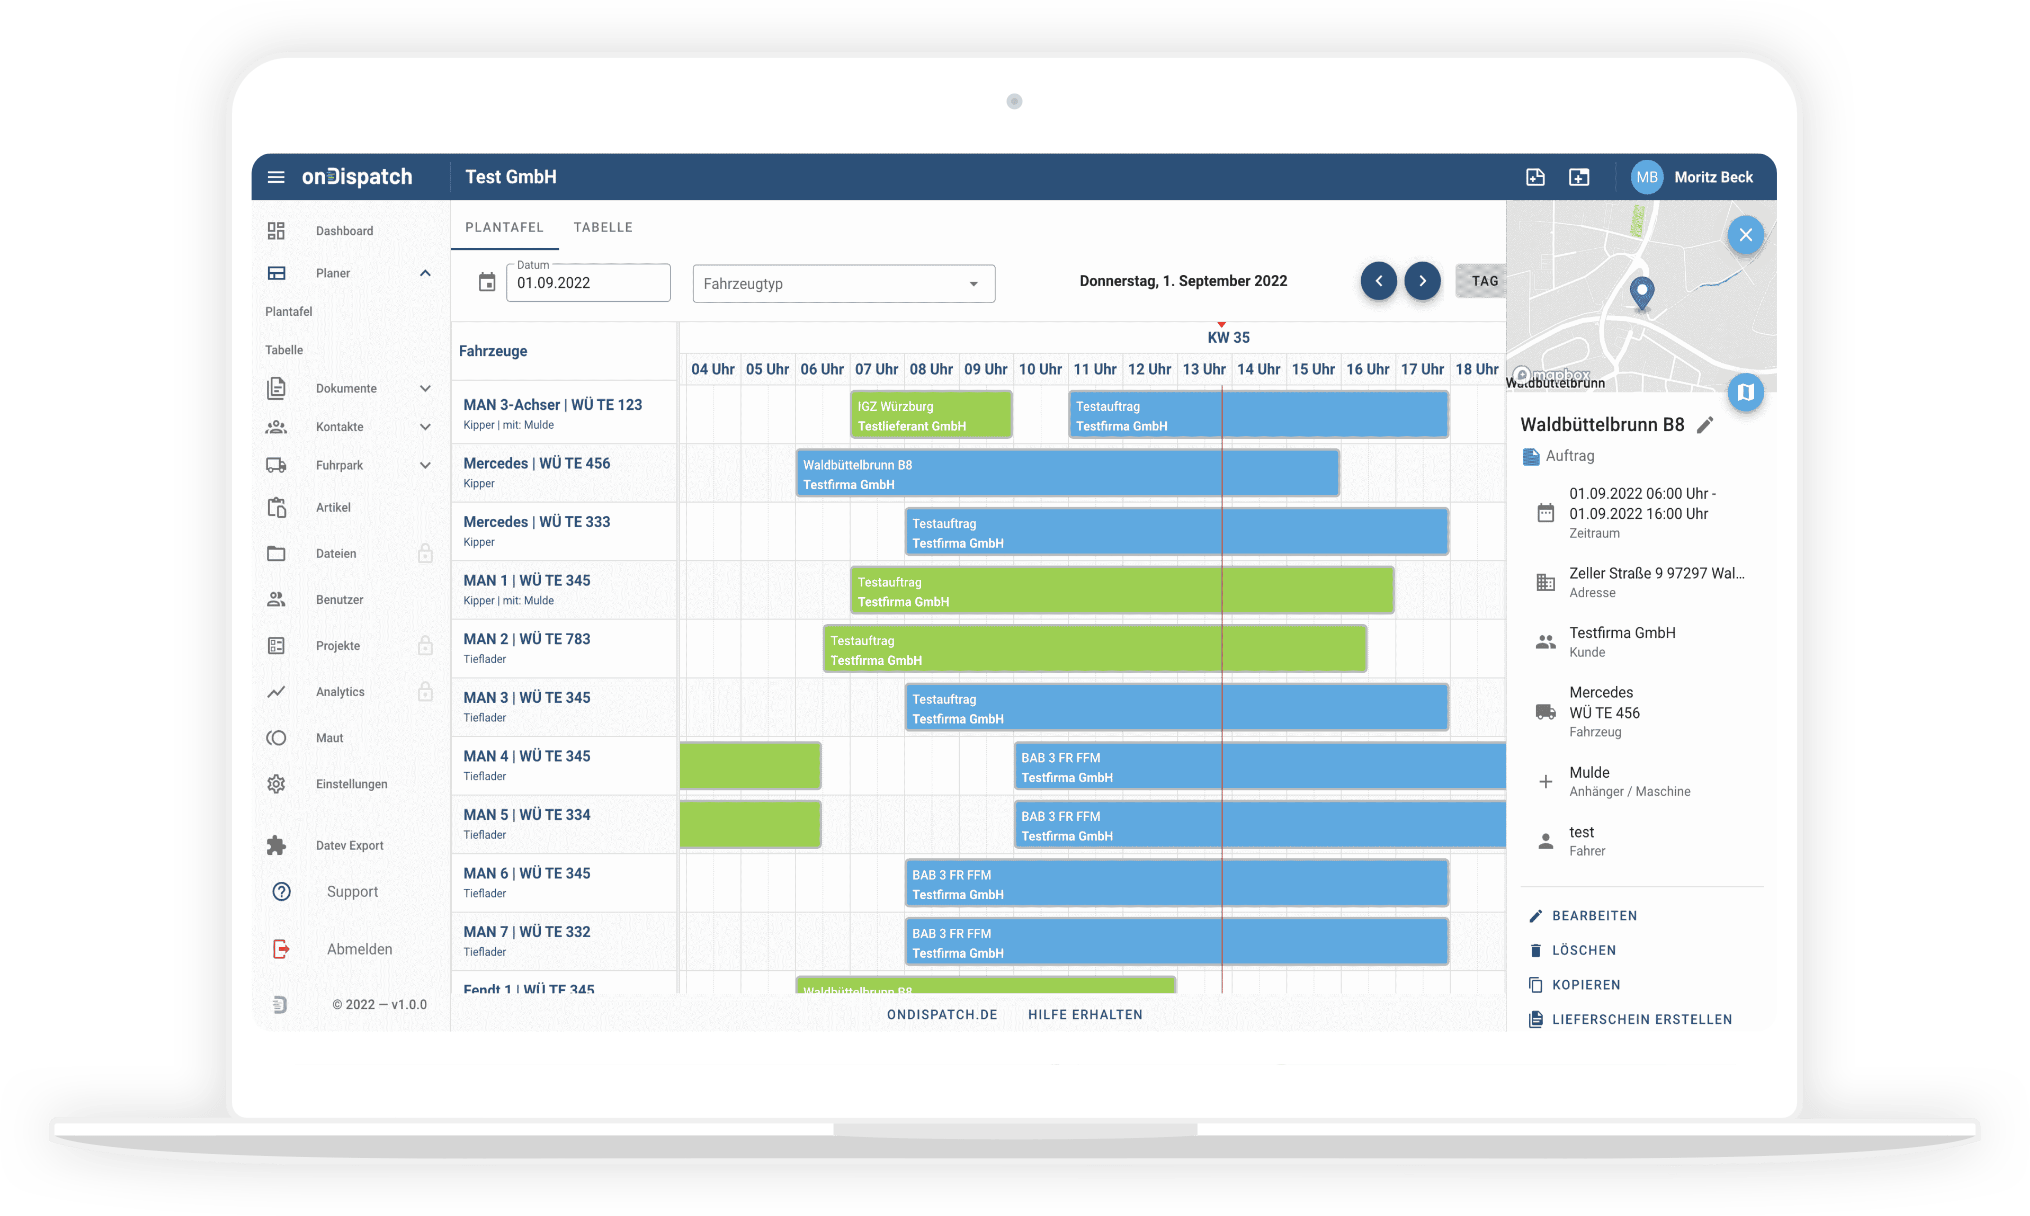Image resolution: width=2030 pixels, height=1216 pixels.
Task: Close the map panel with the X button
Action: tap(1745, 235)
